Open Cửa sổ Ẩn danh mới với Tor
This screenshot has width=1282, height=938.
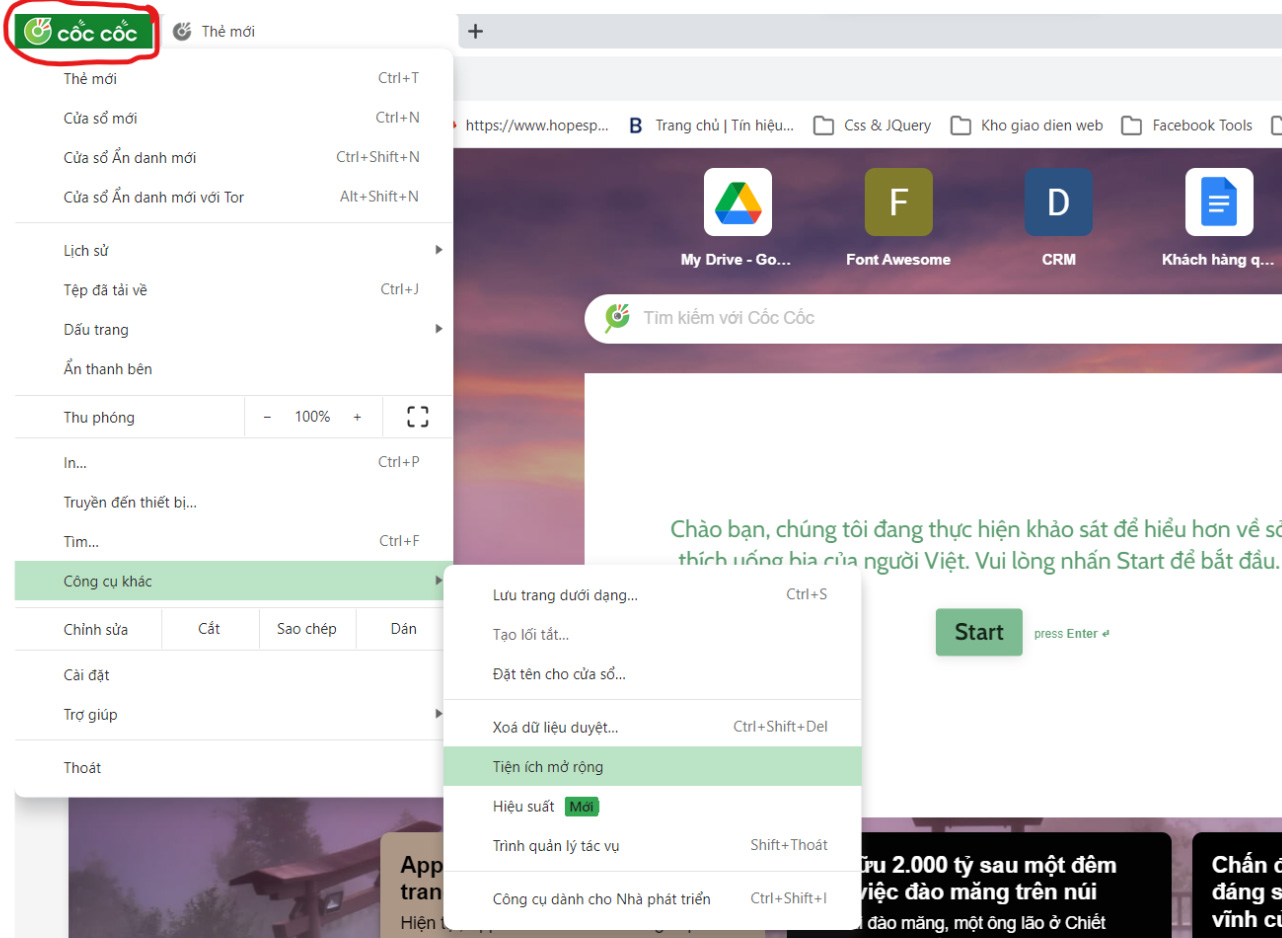(x=234, y=197)
